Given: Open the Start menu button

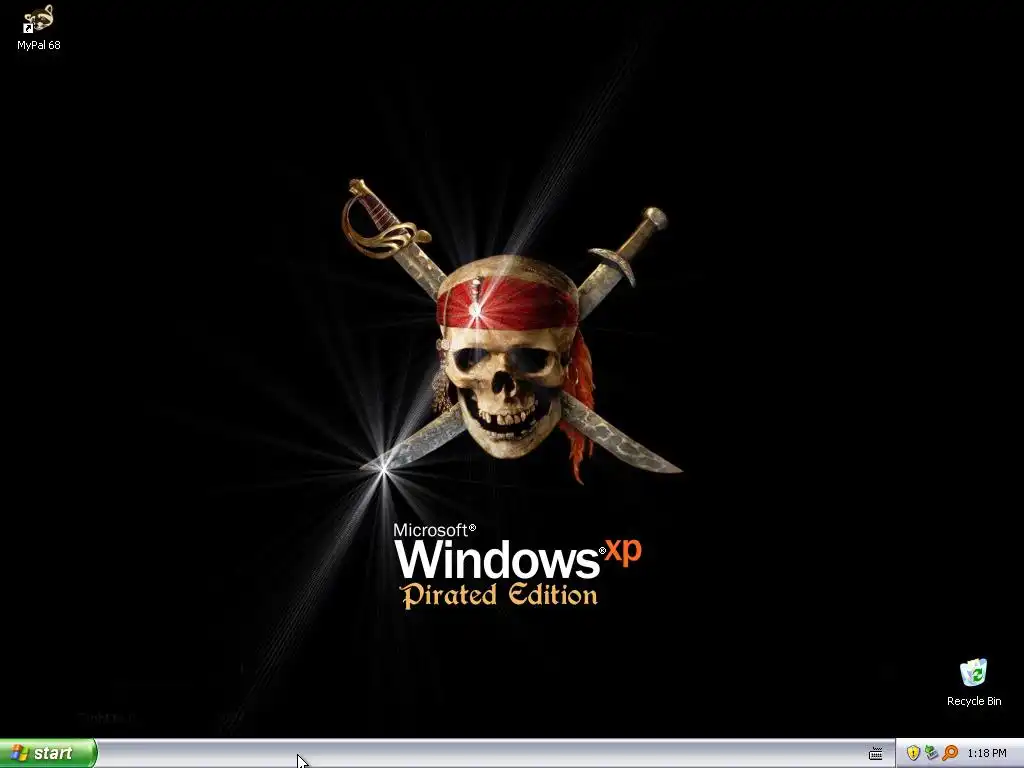Looking at the screenshot, I should click(x=48, y=753).
